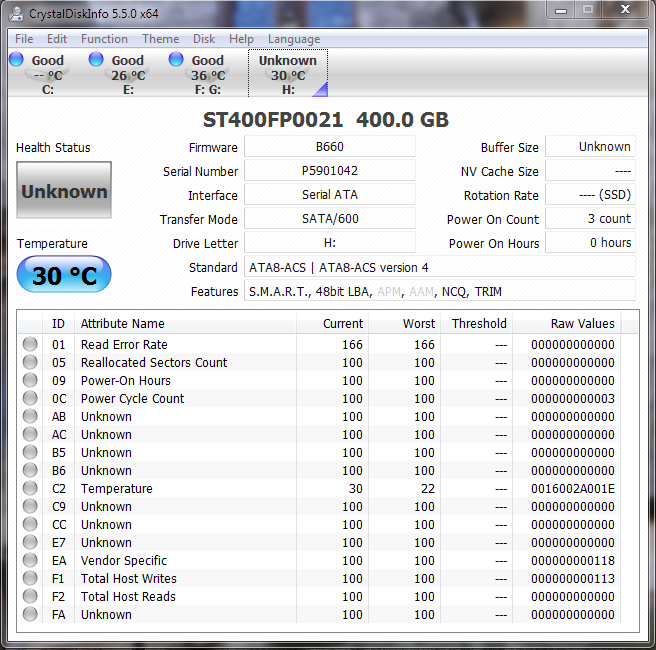Click the Raw Values column header

(582, 324)
